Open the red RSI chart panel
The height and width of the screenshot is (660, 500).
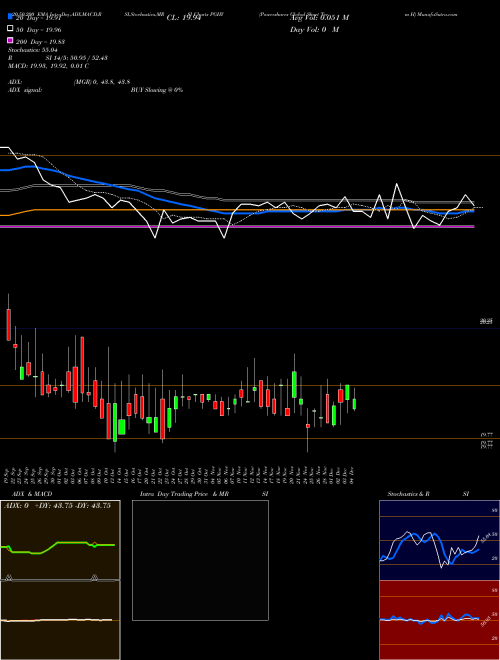[439, 620]
